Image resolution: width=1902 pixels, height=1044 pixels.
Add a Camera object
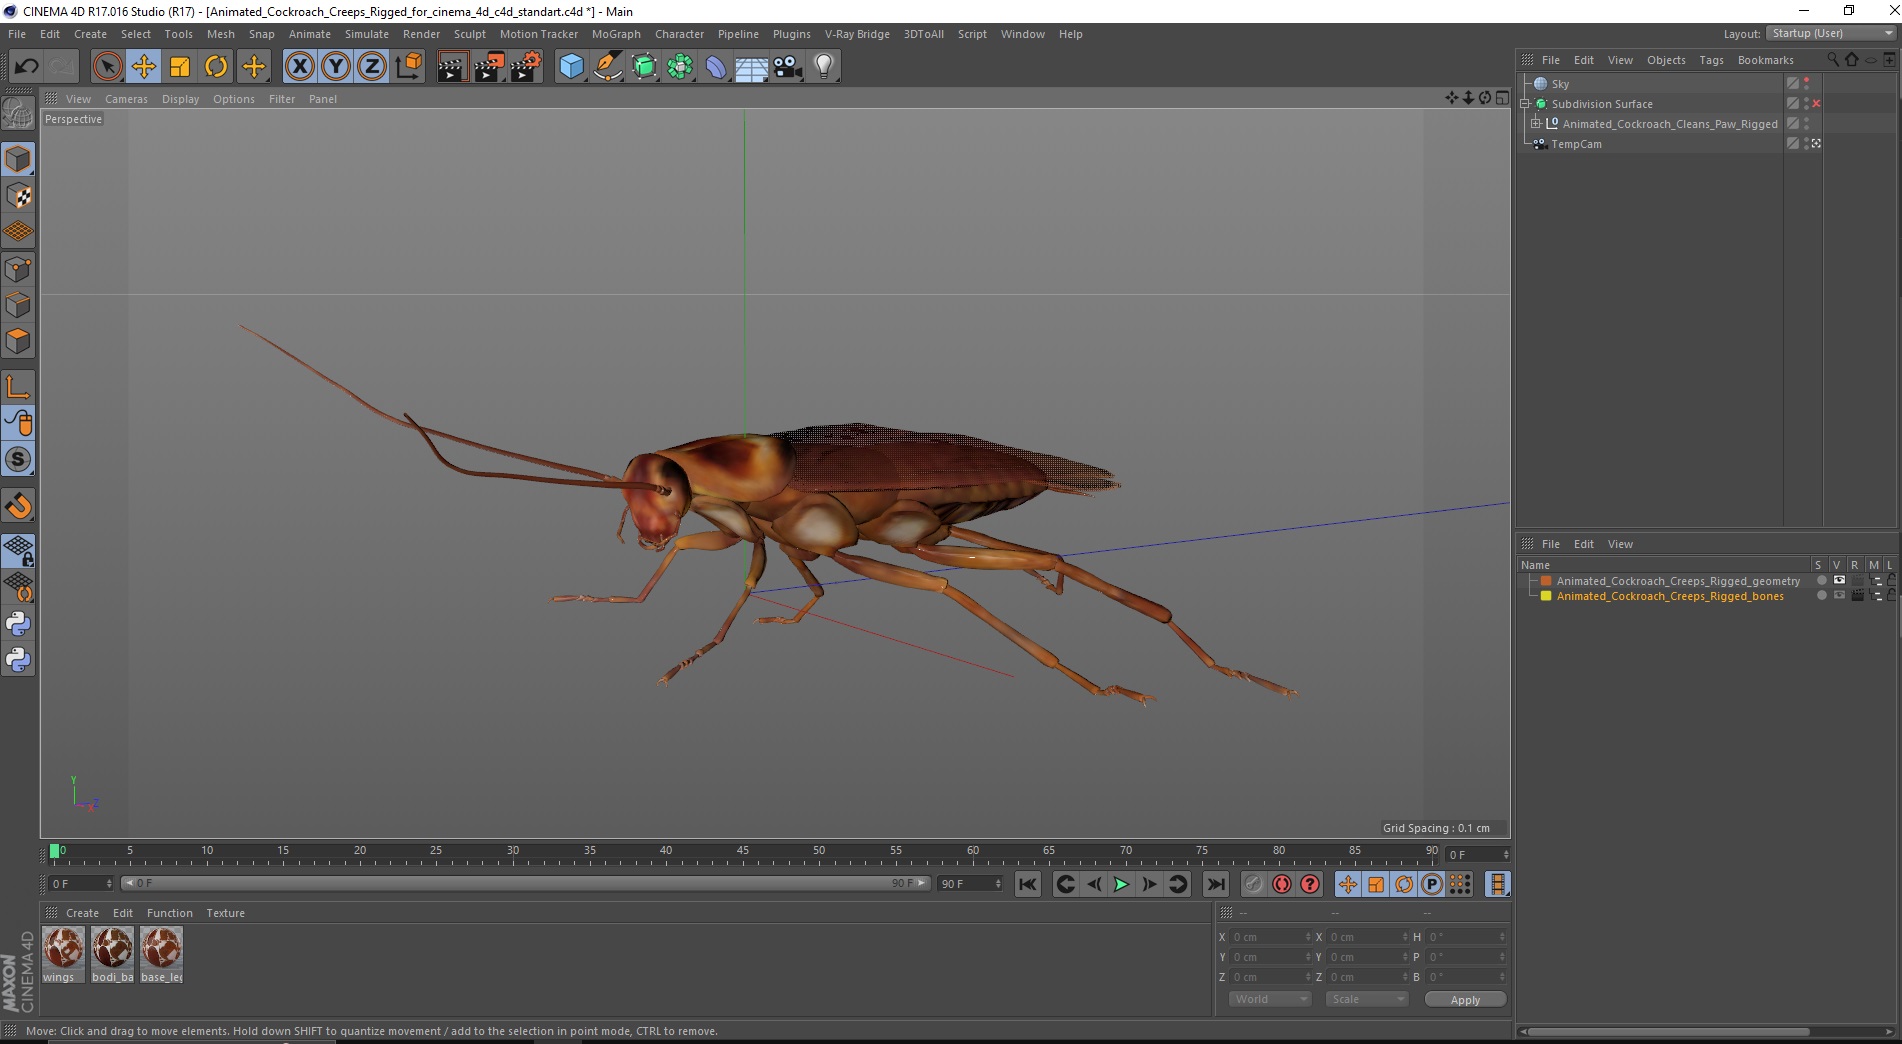click(788, 67)
